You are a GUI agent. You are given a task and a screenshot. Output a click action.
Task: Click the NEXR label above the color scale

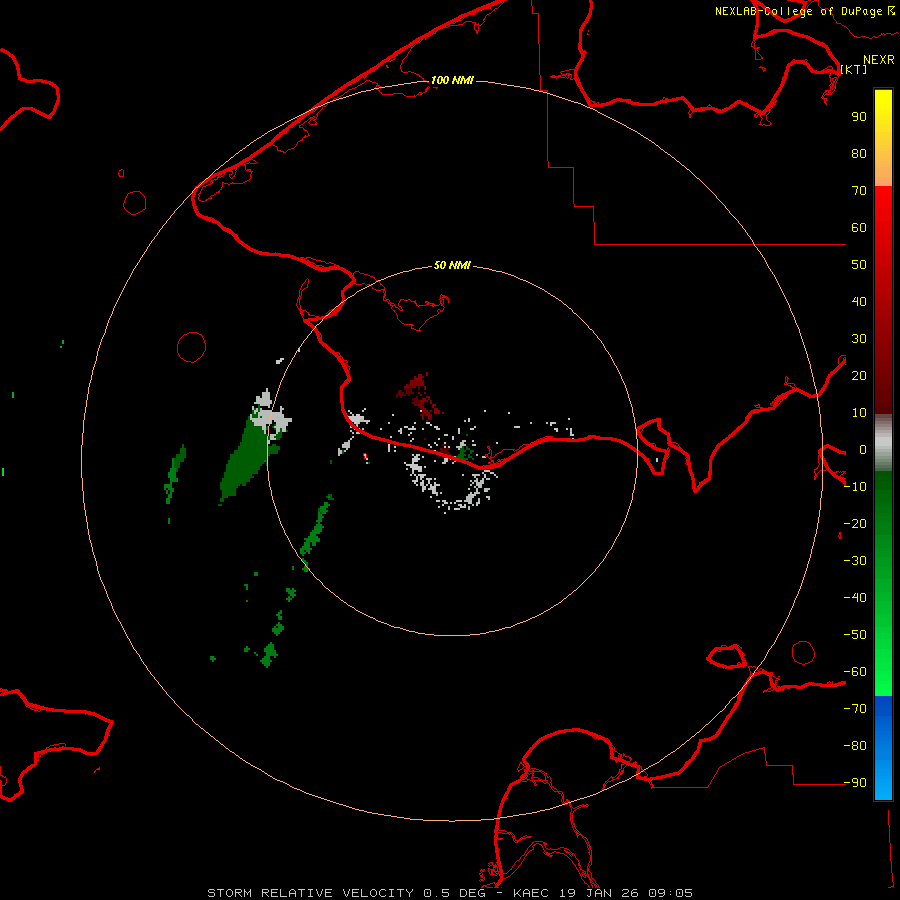point(878,60)
